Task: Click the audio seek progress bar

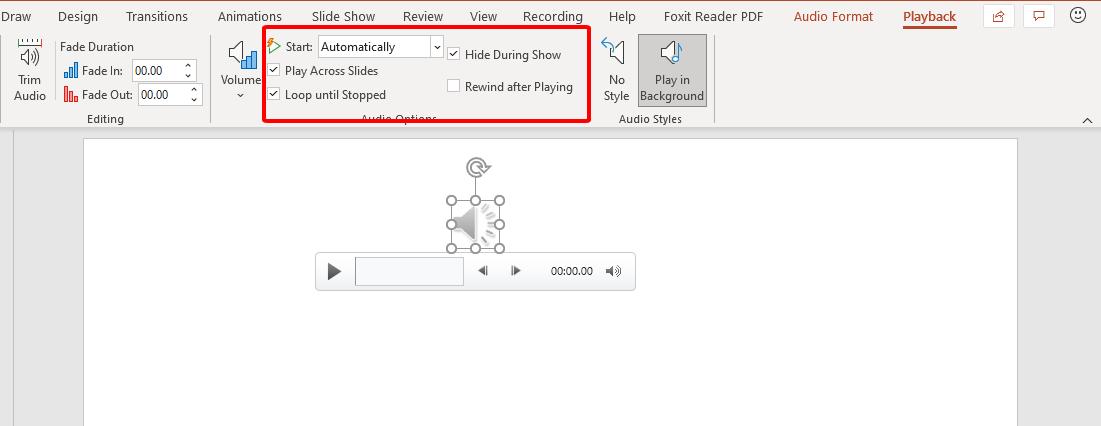Action: click(409, 272)
